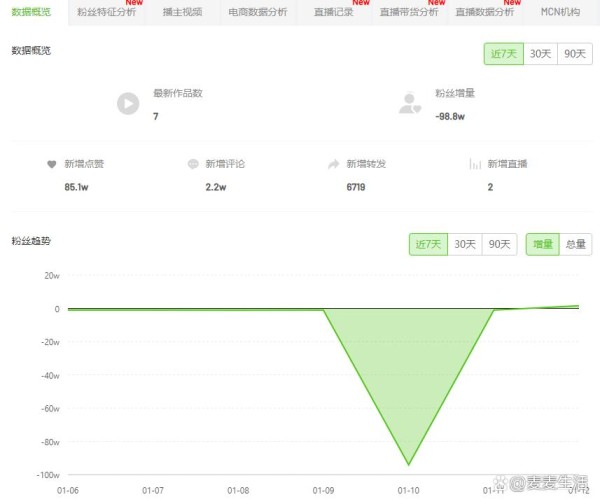Show 总量 view for the fans trend
This screenshot has height=504, width=600.
(576, 244)
